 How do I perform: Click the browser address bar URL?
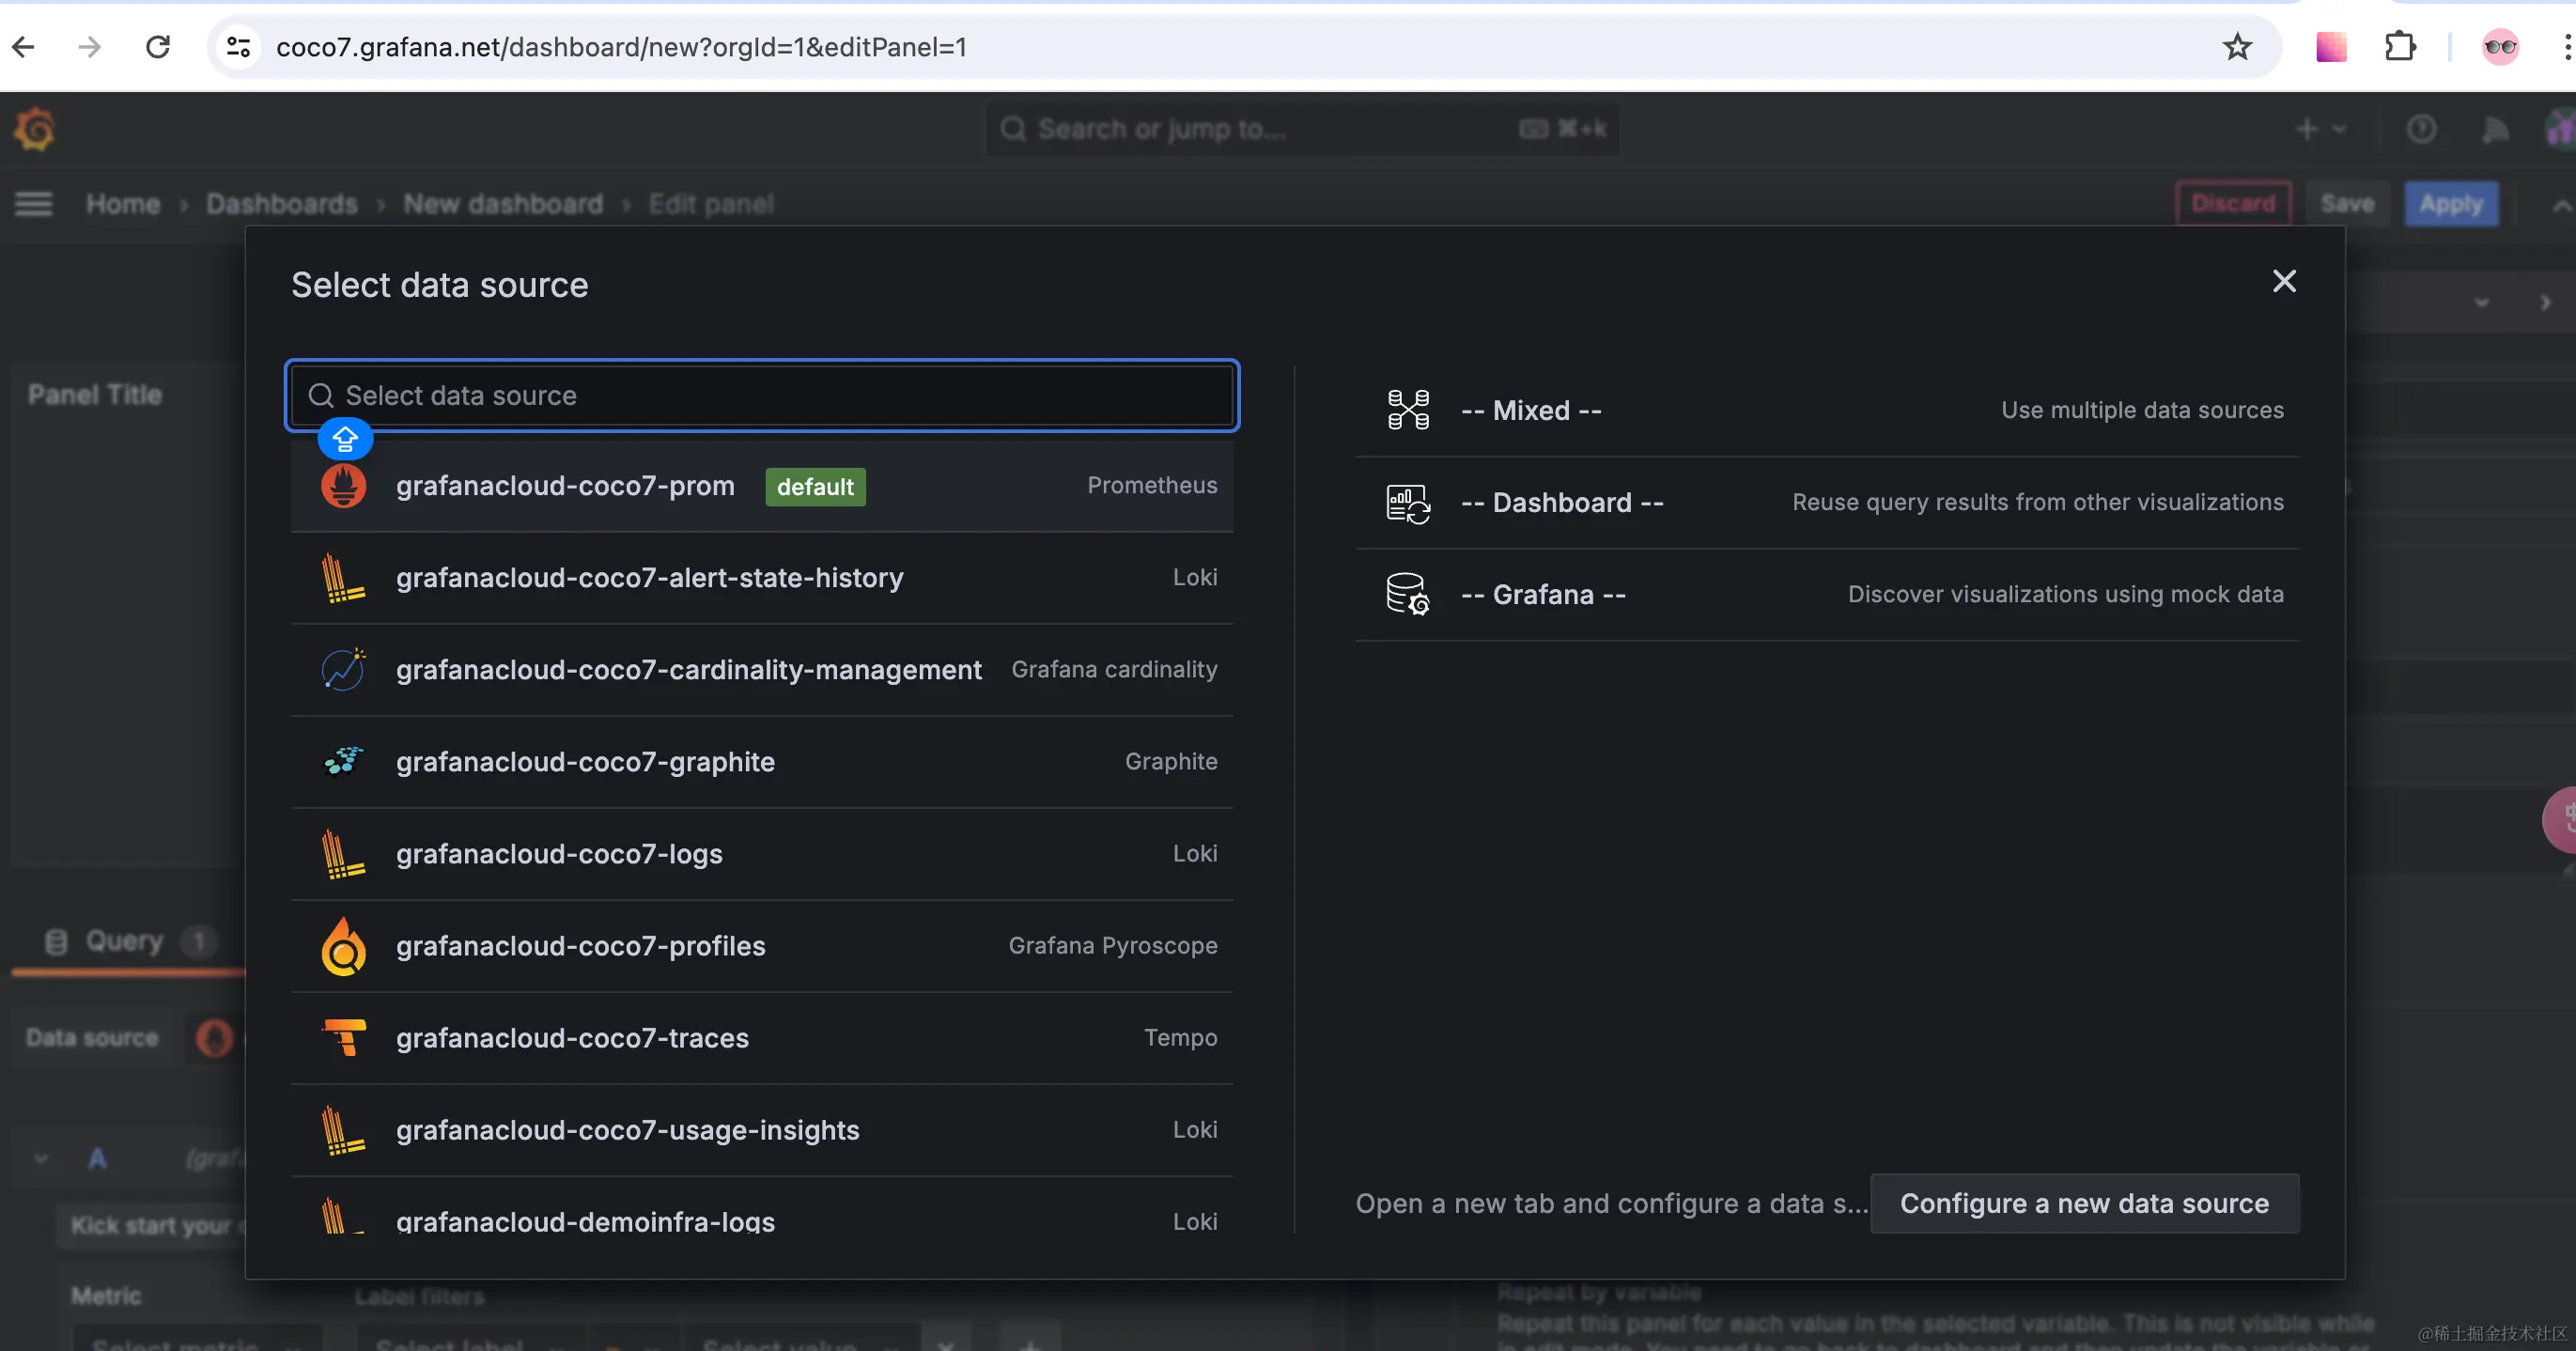[x=621, y=47]
